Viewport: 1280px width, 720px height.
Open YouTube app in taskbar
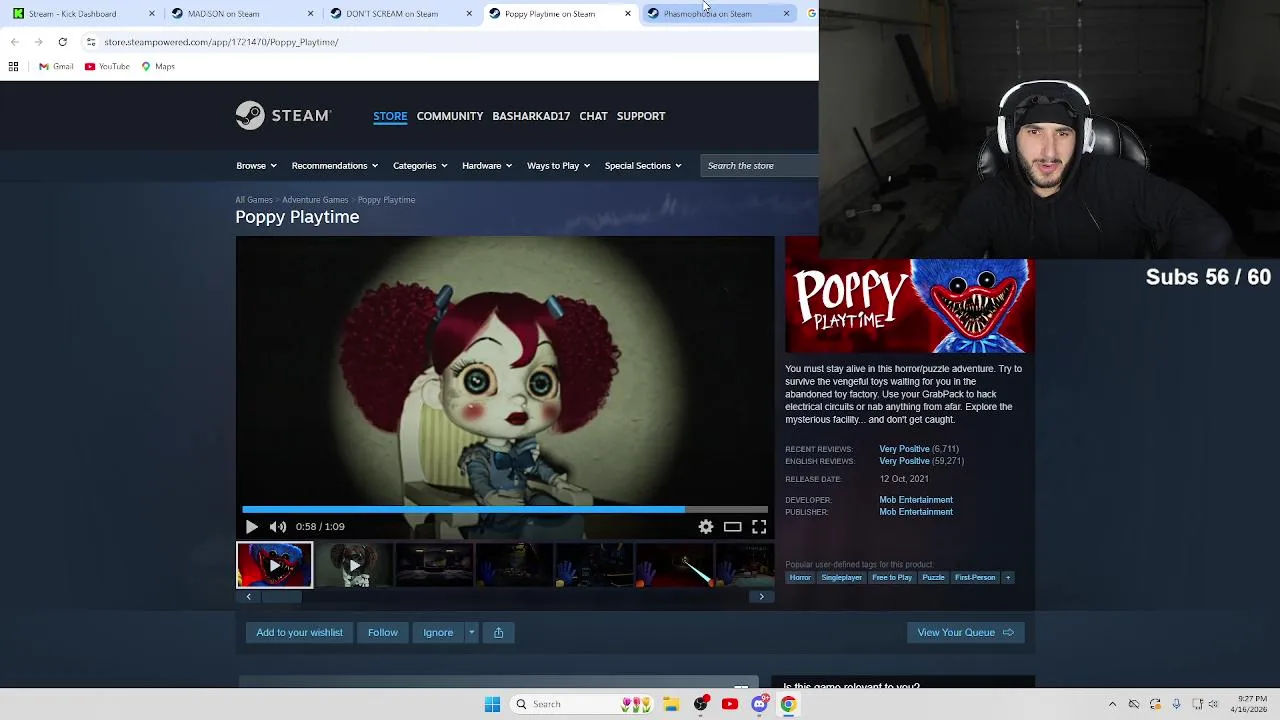730,704
